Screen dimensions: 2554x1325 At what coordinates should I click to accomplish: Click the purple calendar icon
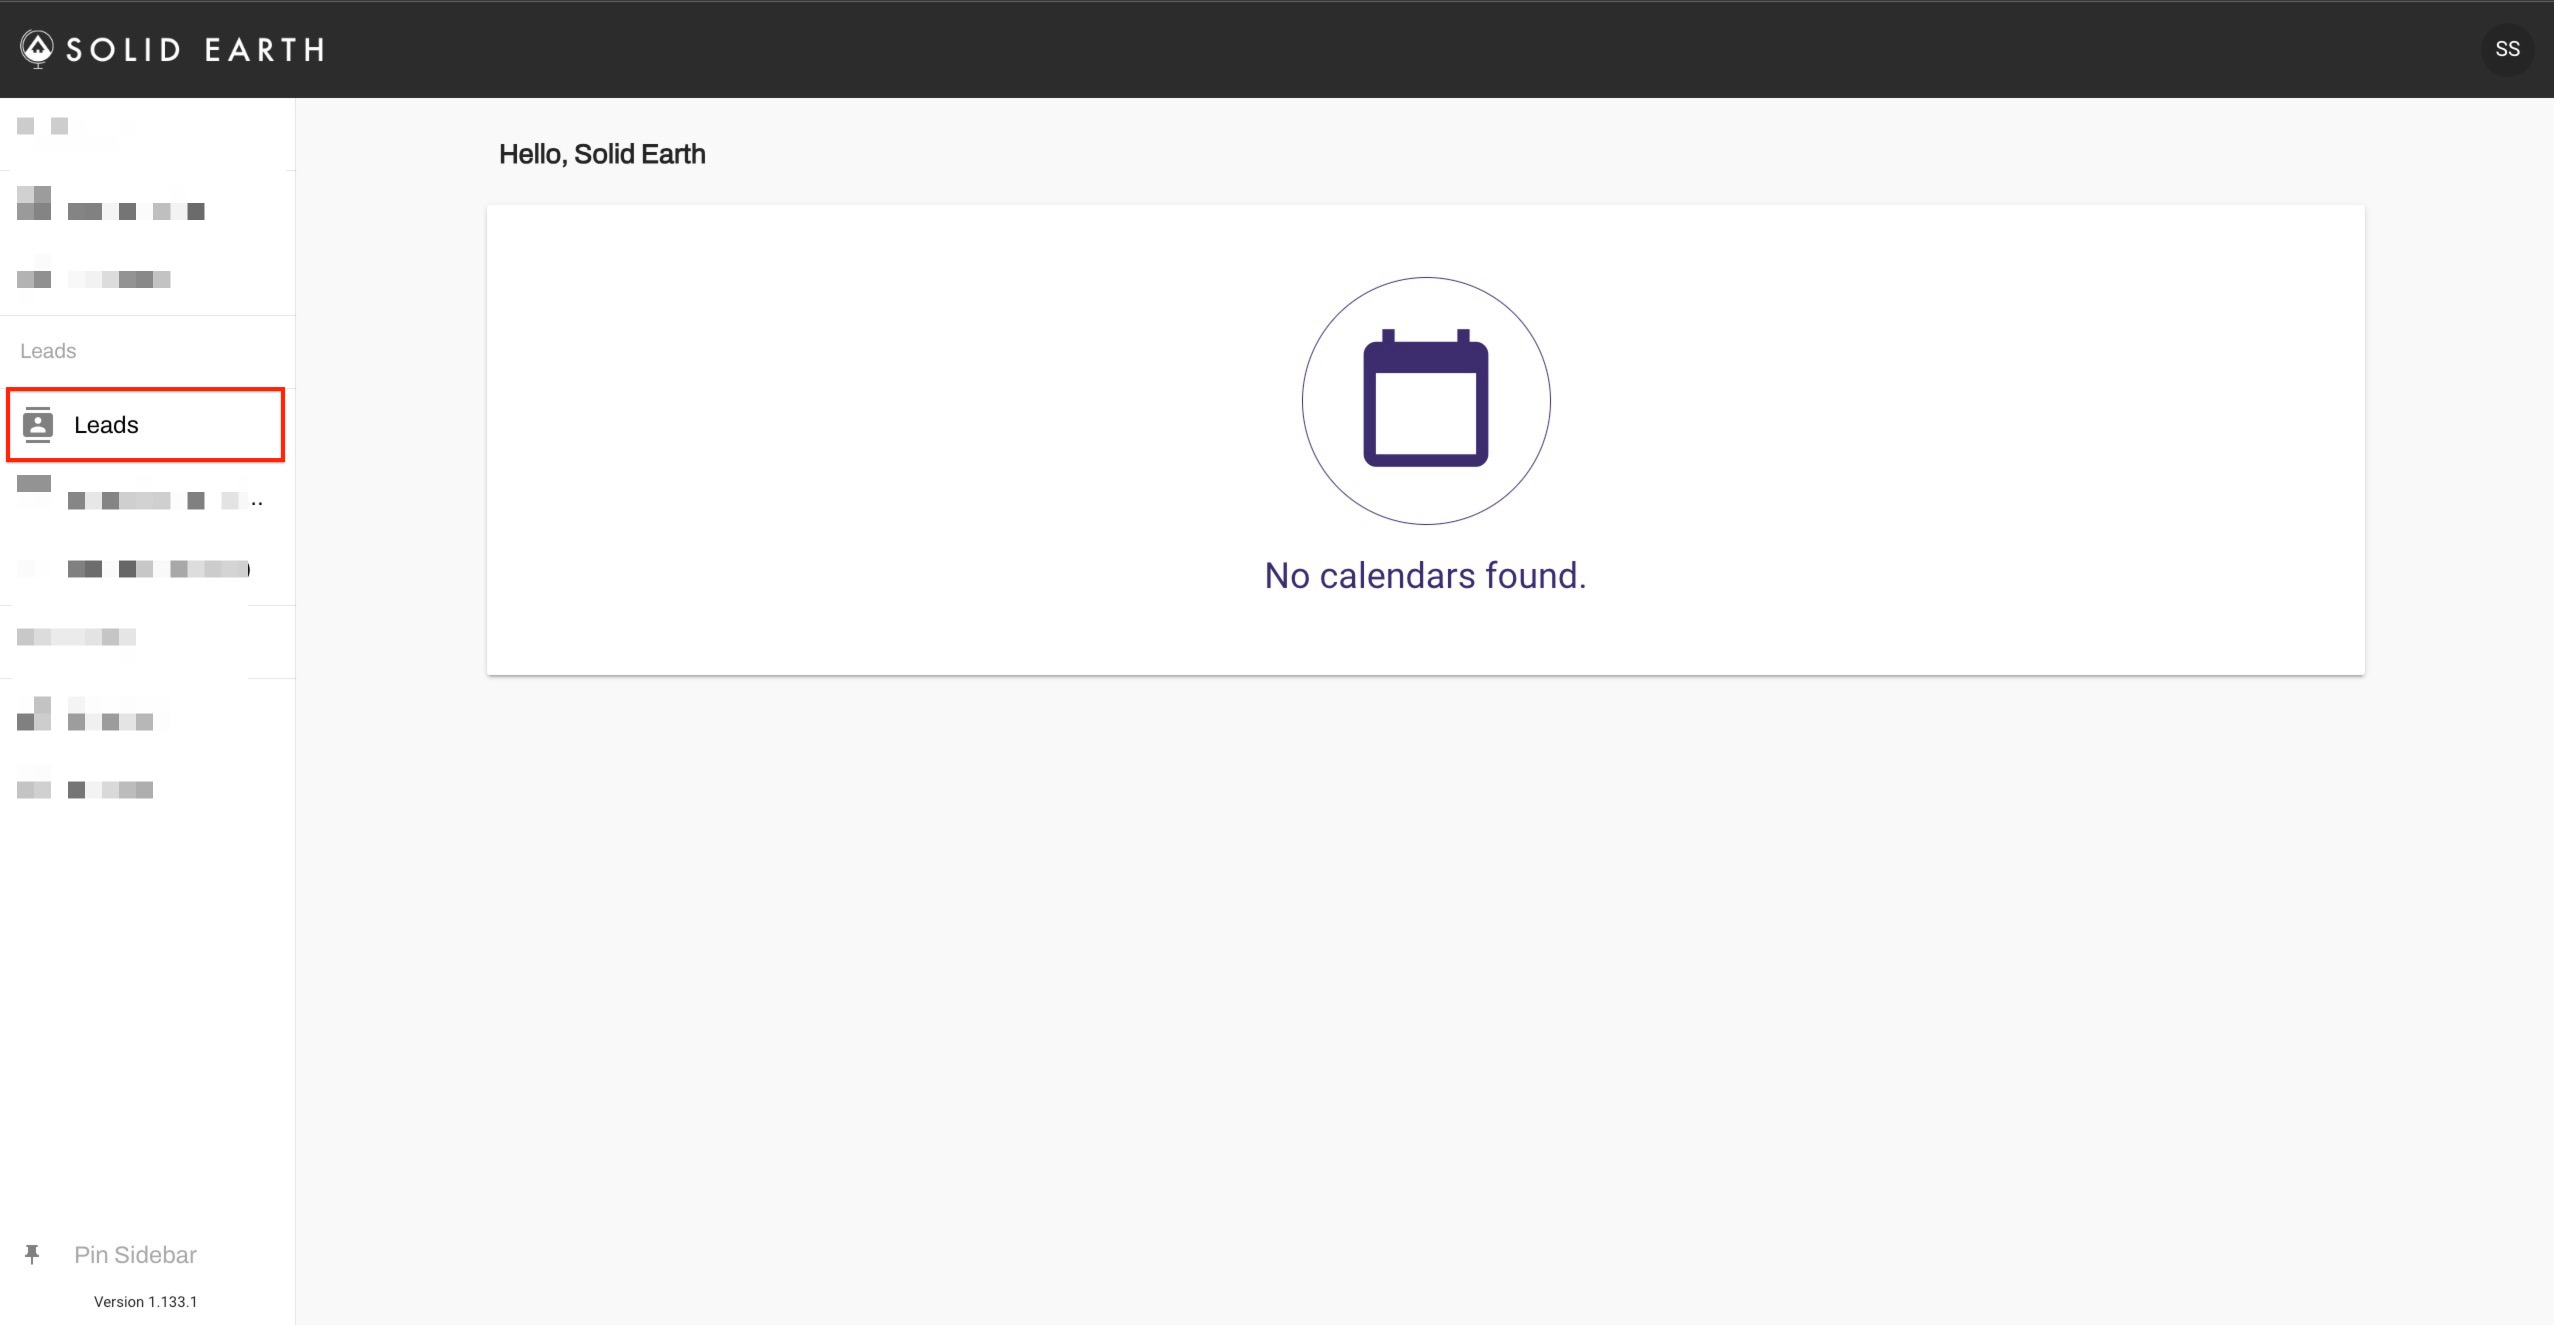(x=1425, y=400)
